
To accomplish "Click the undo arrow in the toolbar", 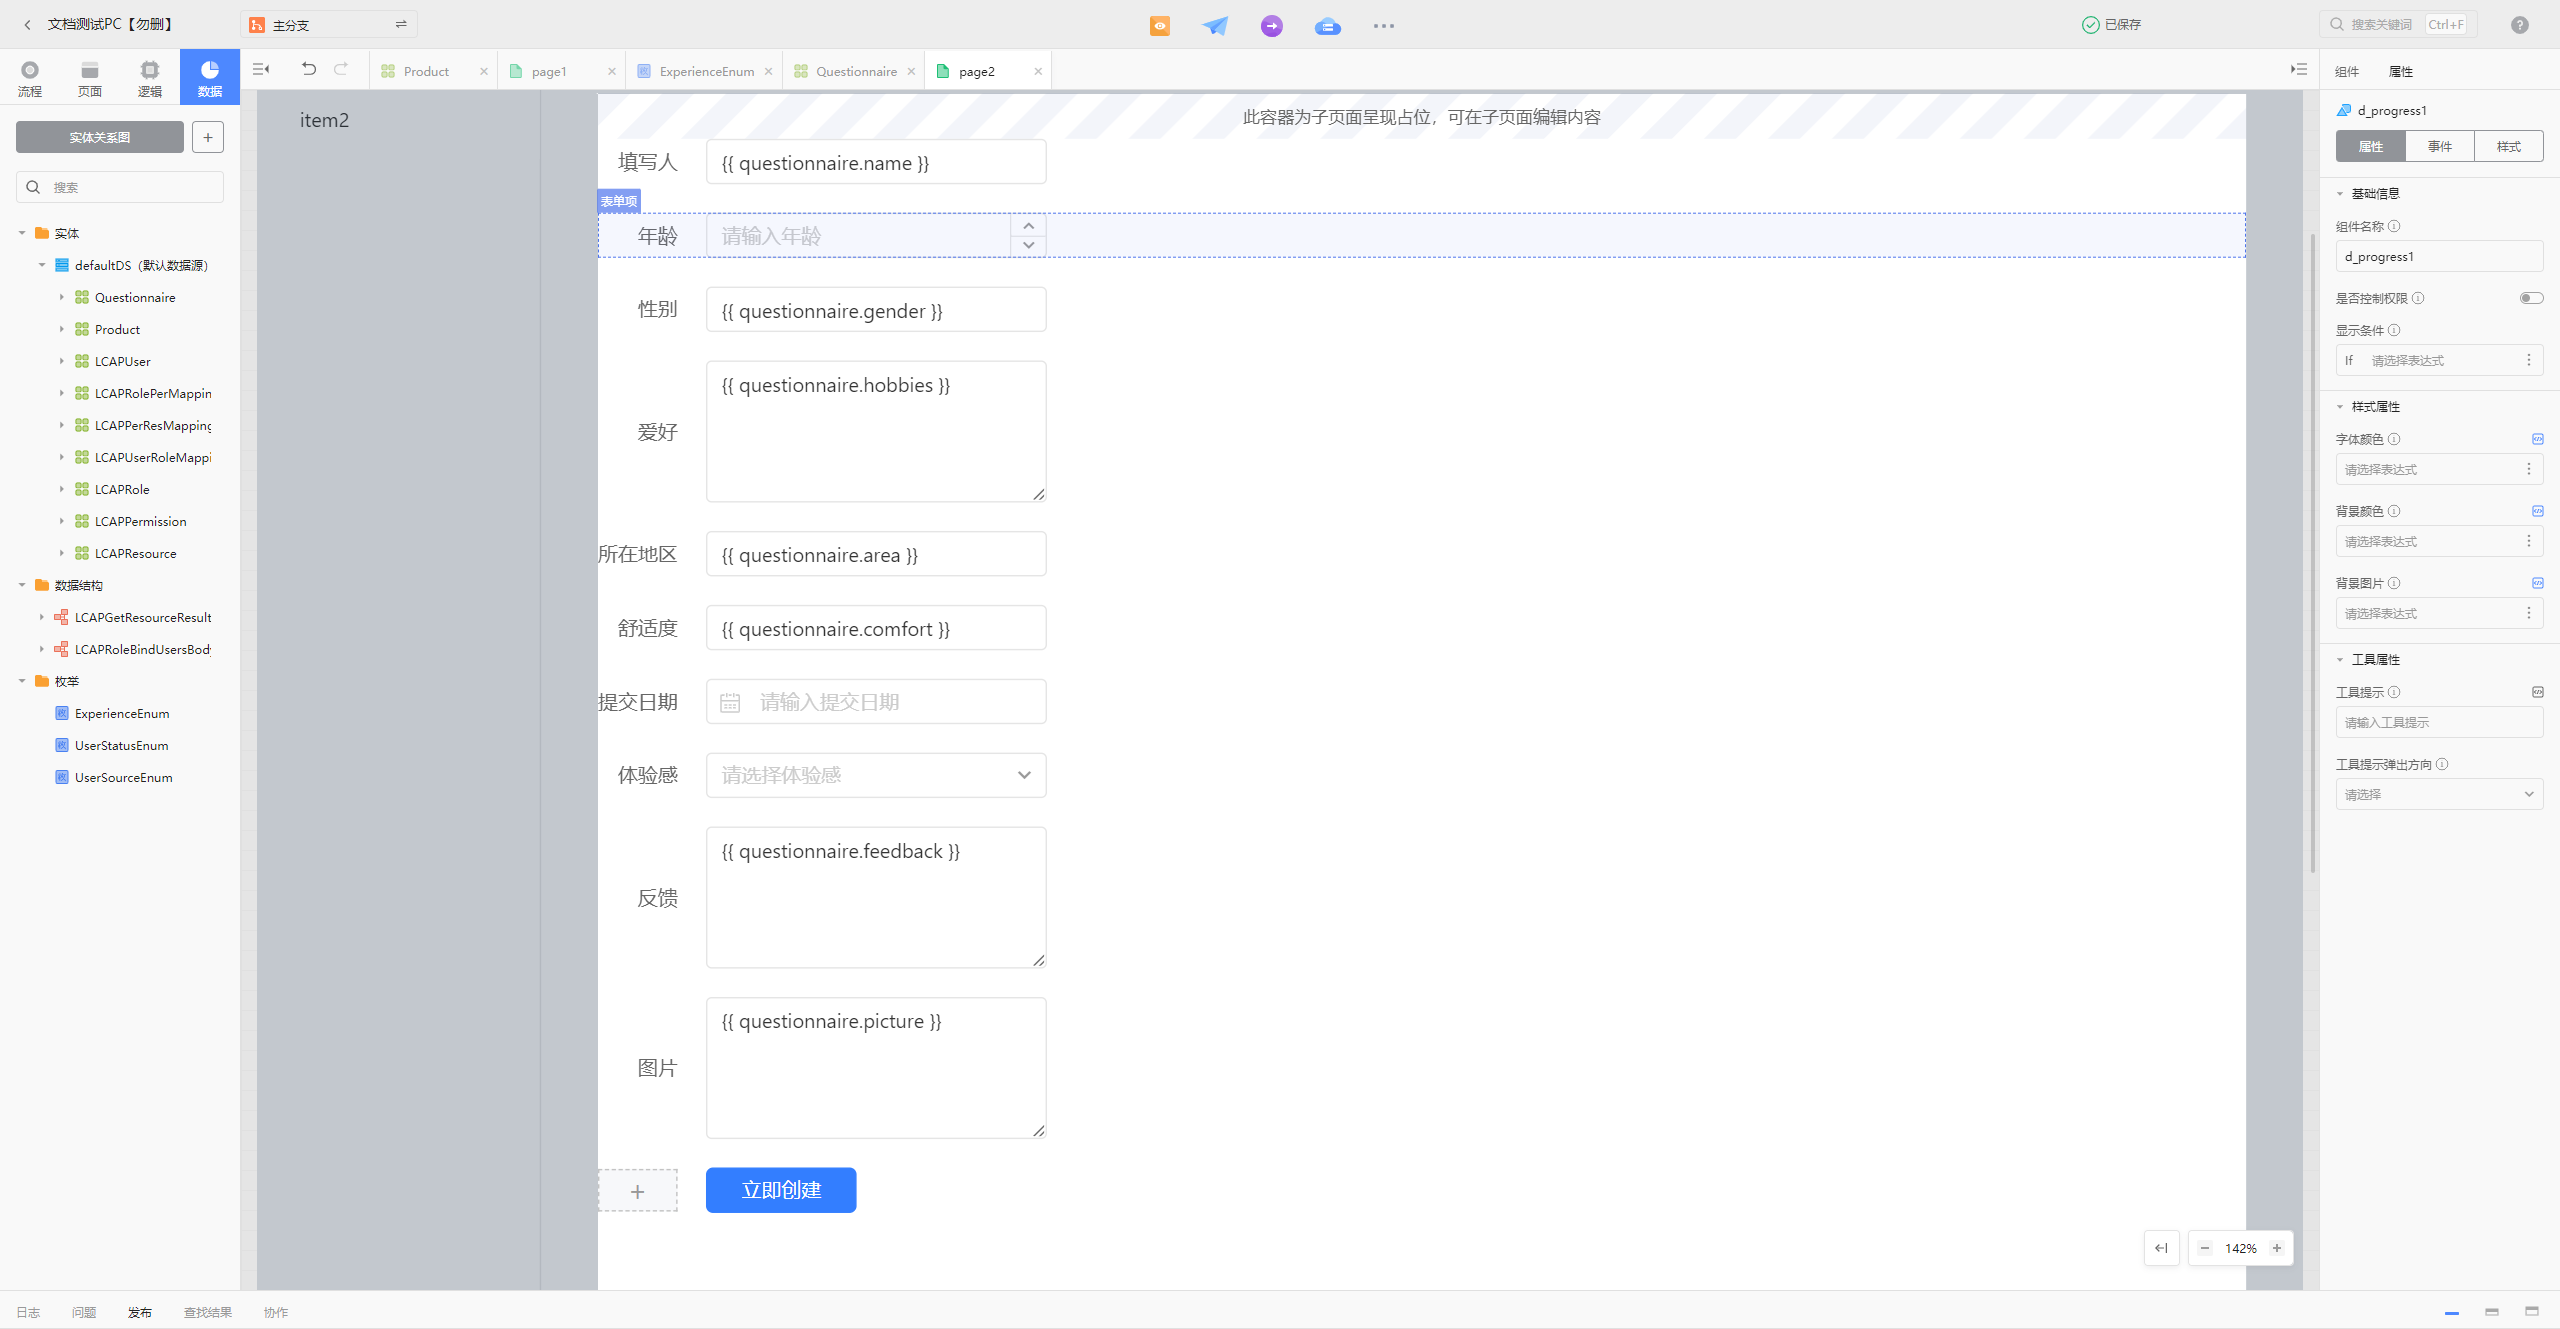I will (x=309, y=69).
